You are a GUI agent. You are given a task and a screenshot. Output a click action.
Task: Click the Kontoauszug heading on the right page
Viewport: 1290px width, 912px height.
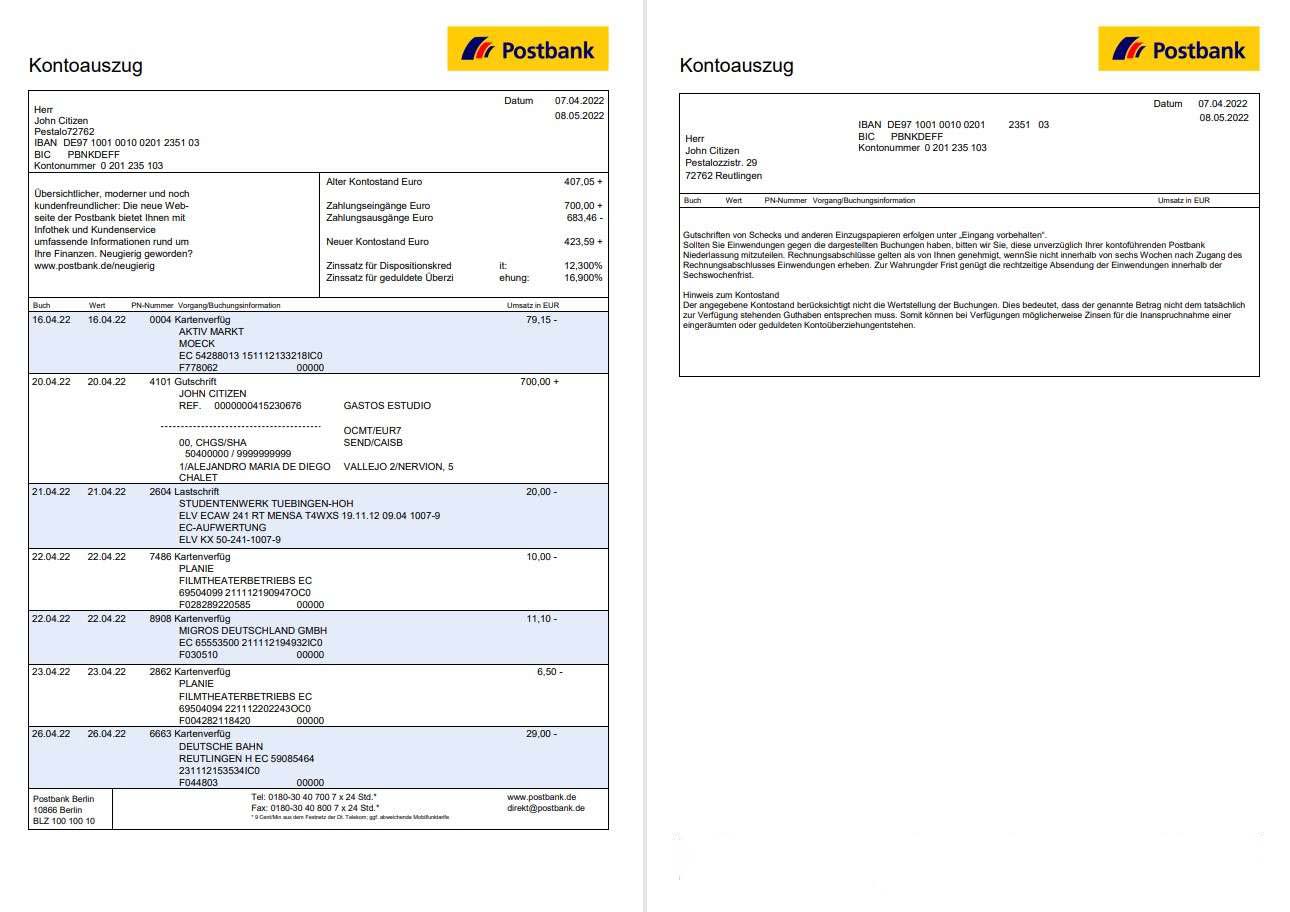[736, 66]
